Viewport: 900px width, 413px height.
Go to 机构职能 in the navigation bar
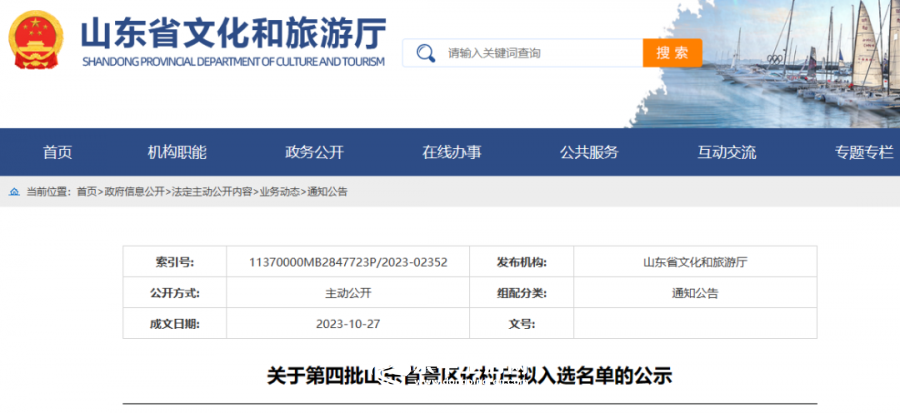point(177,153)
